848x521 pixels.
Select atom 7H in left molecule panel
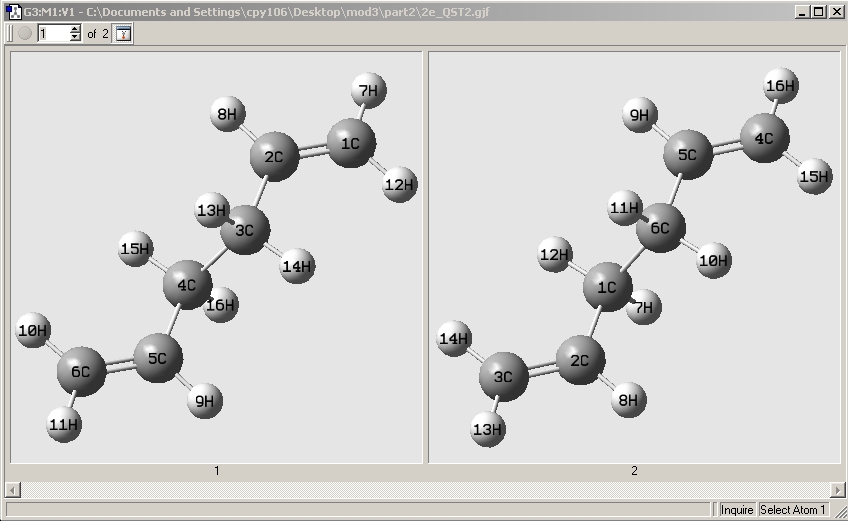(x=369, y=90)
